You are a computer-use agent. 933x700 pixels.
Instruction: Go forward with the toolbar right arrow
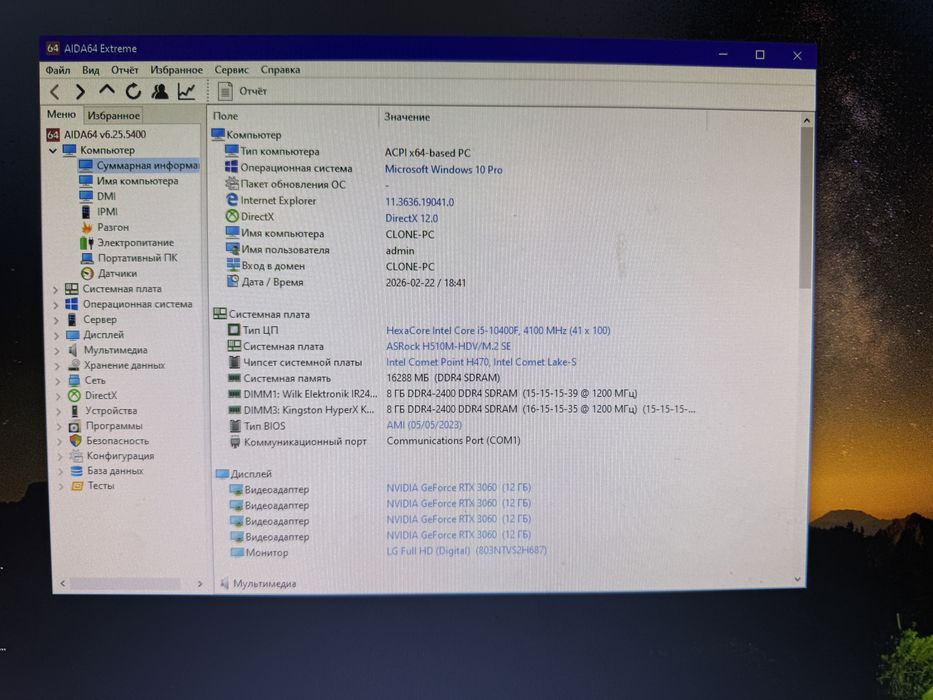point(80,92)
